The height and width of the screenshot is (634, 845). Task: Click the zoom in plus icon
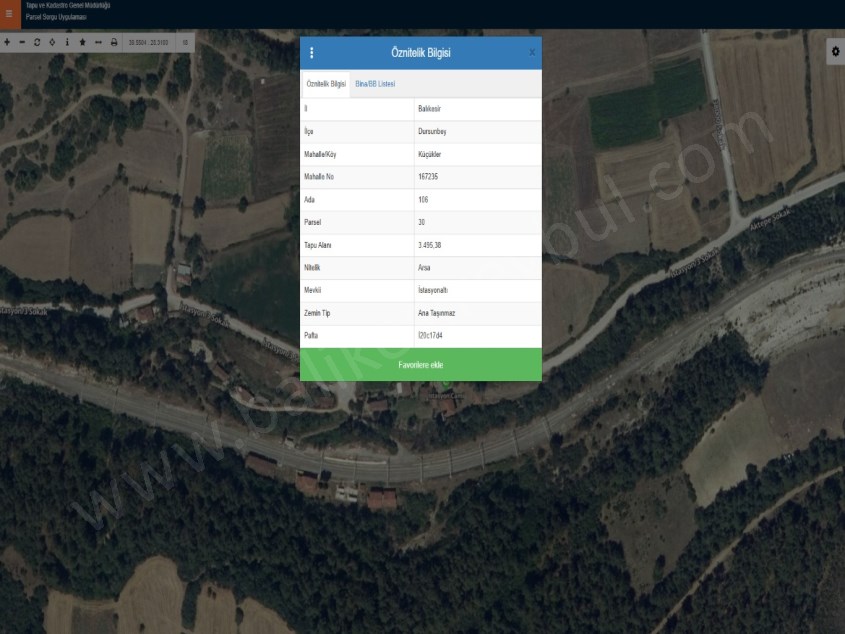[7, 43]
